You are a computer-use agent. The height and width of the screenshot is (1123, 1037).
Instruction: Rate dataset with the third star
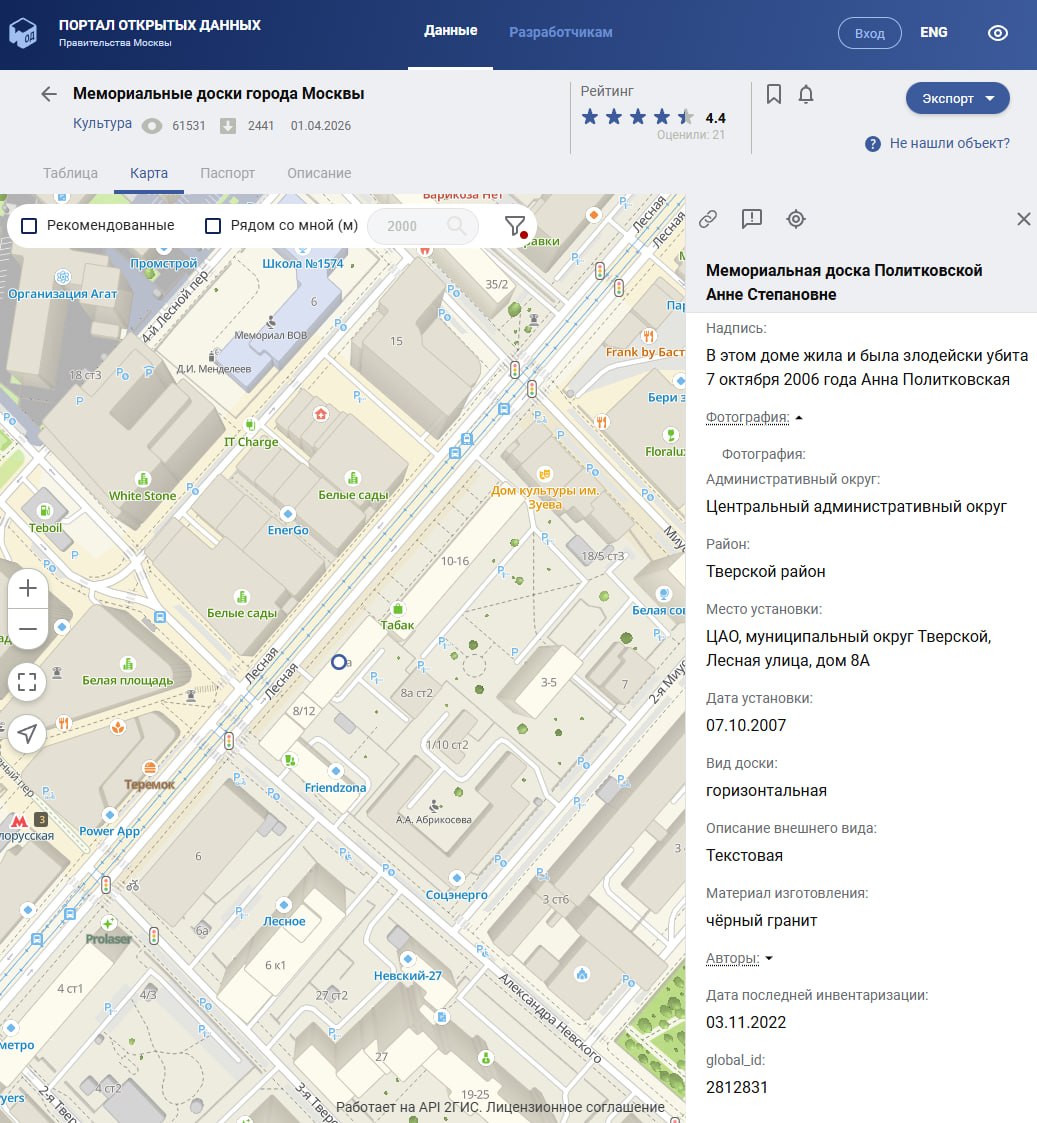coord(637,117)
